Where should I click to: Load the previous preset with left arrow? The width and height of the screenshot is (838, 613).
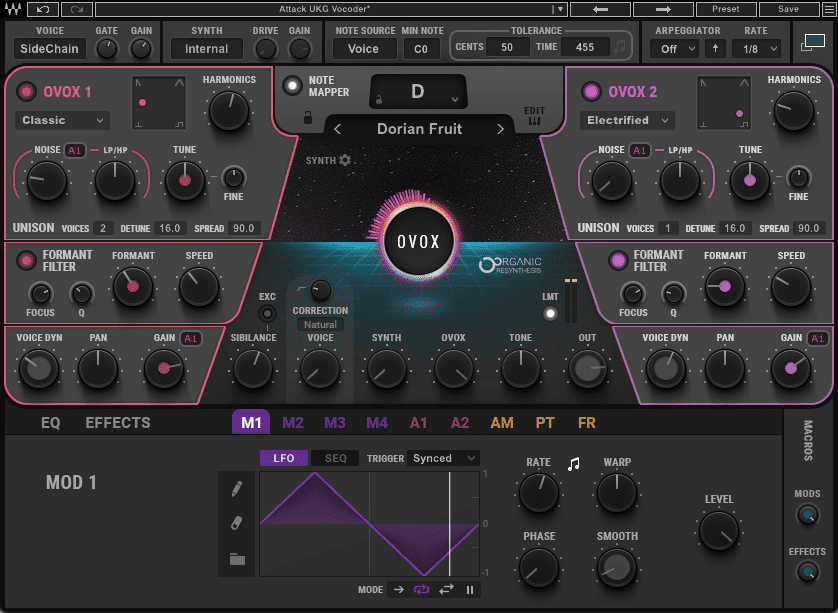coord(601,9)
